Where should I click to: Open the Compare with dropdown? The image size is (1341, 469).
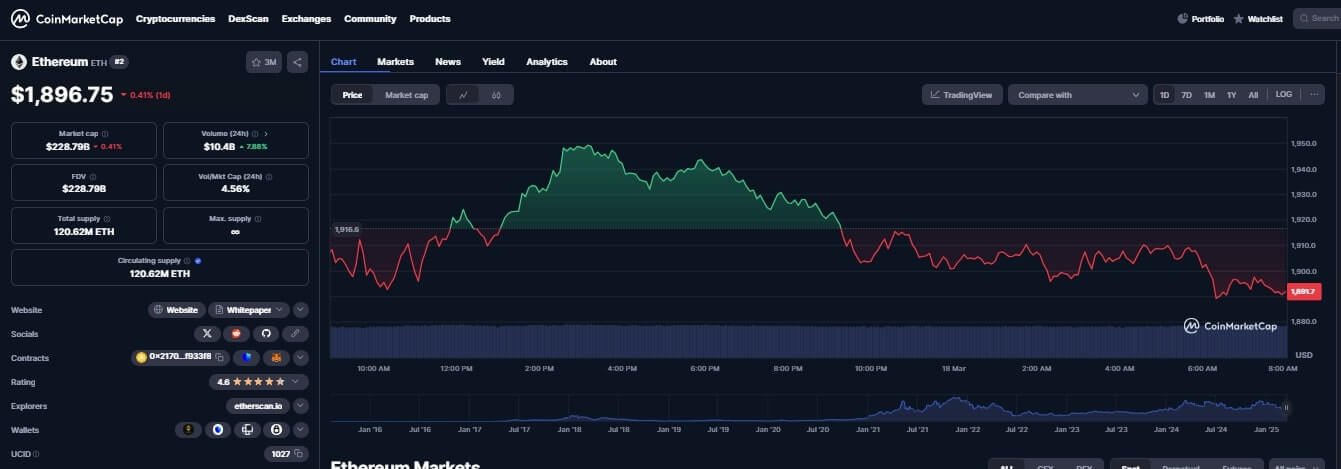(1077, 95)
